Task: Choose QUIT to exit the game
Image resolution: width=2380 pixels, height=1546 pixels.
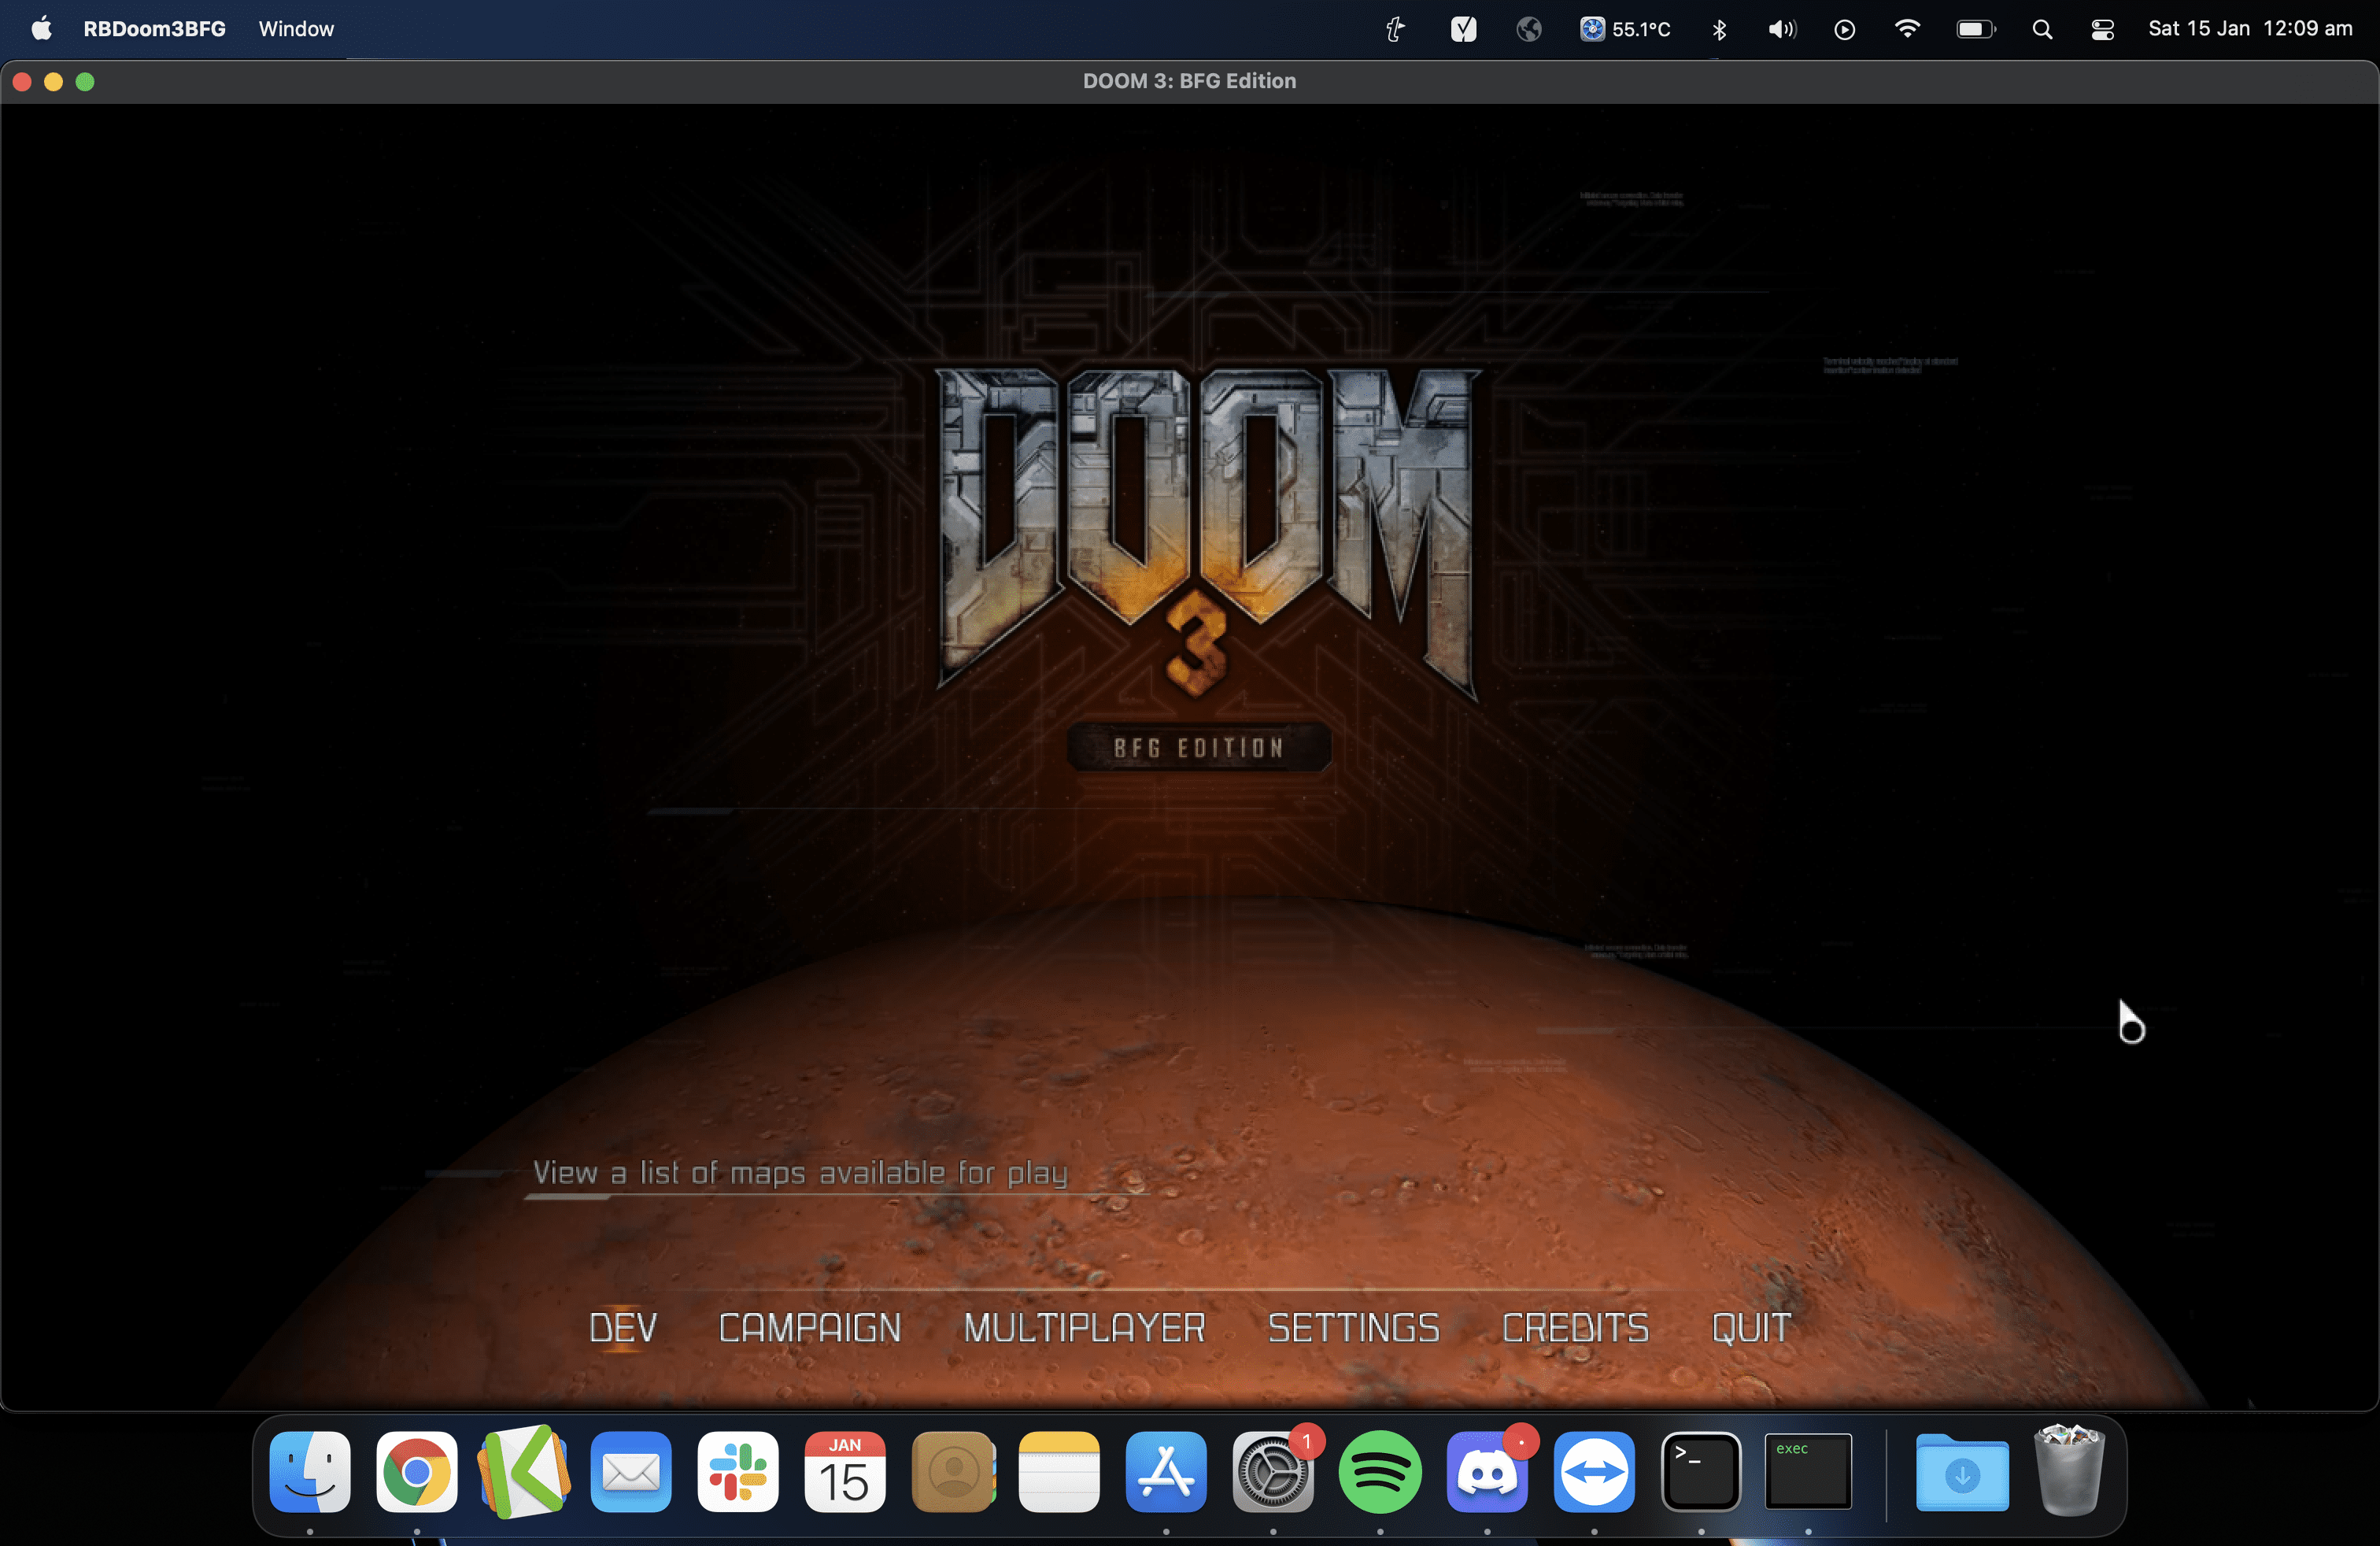Action: [1751, 1328]
